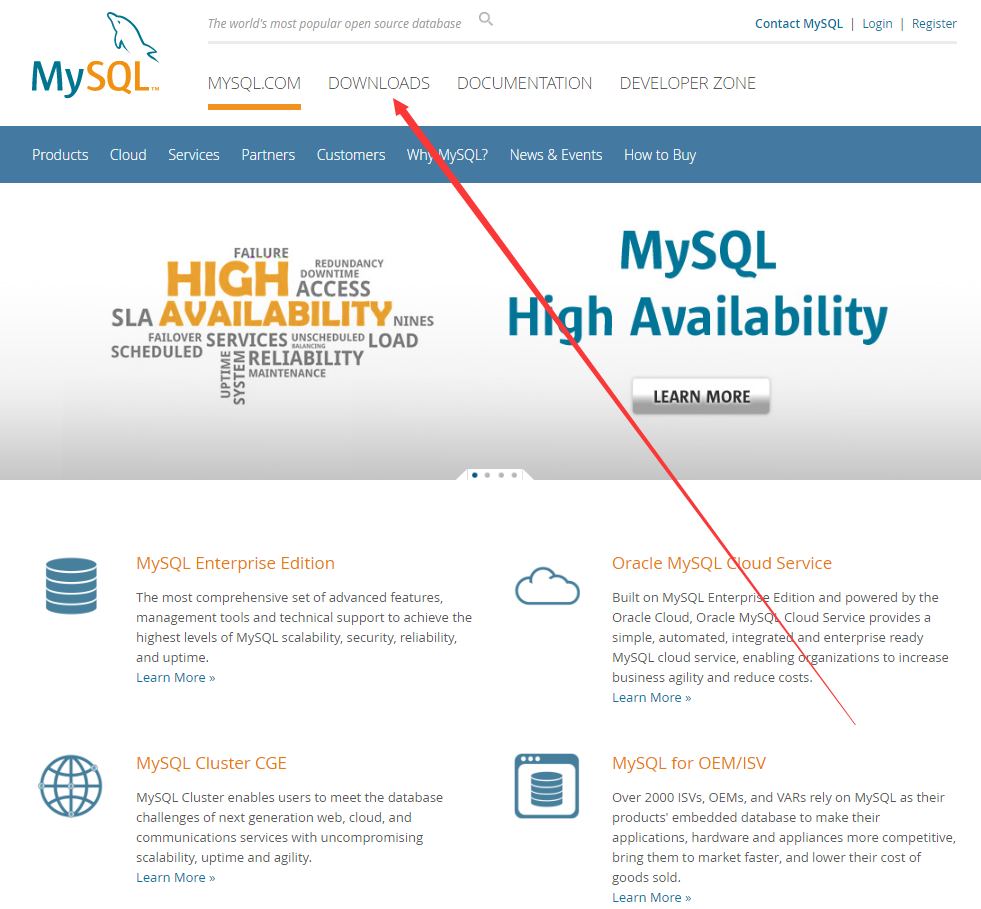The height and width of the screenshot is (909, 981).
Task: Click the Cloud Service cloud icon
Action: pos(547,586)
